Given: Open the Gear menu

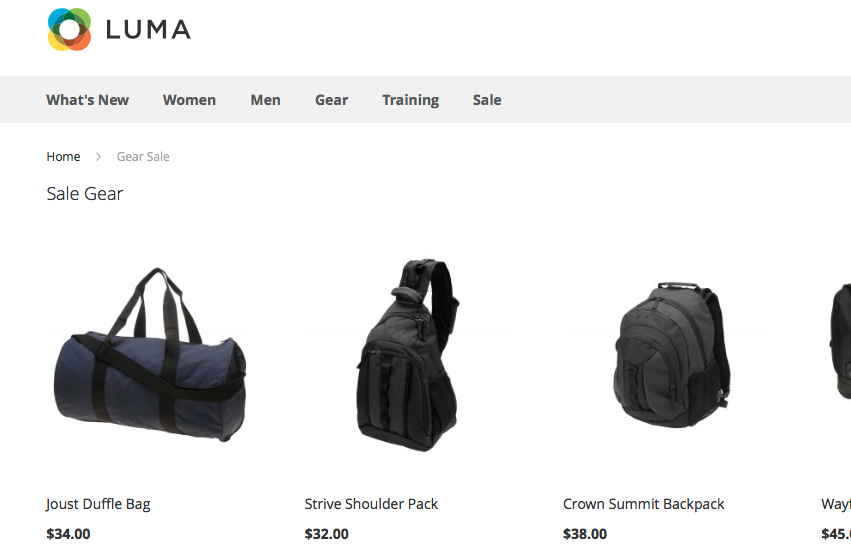Looking at the screenshot, I should pyautogui.click(x=332, y=100).
